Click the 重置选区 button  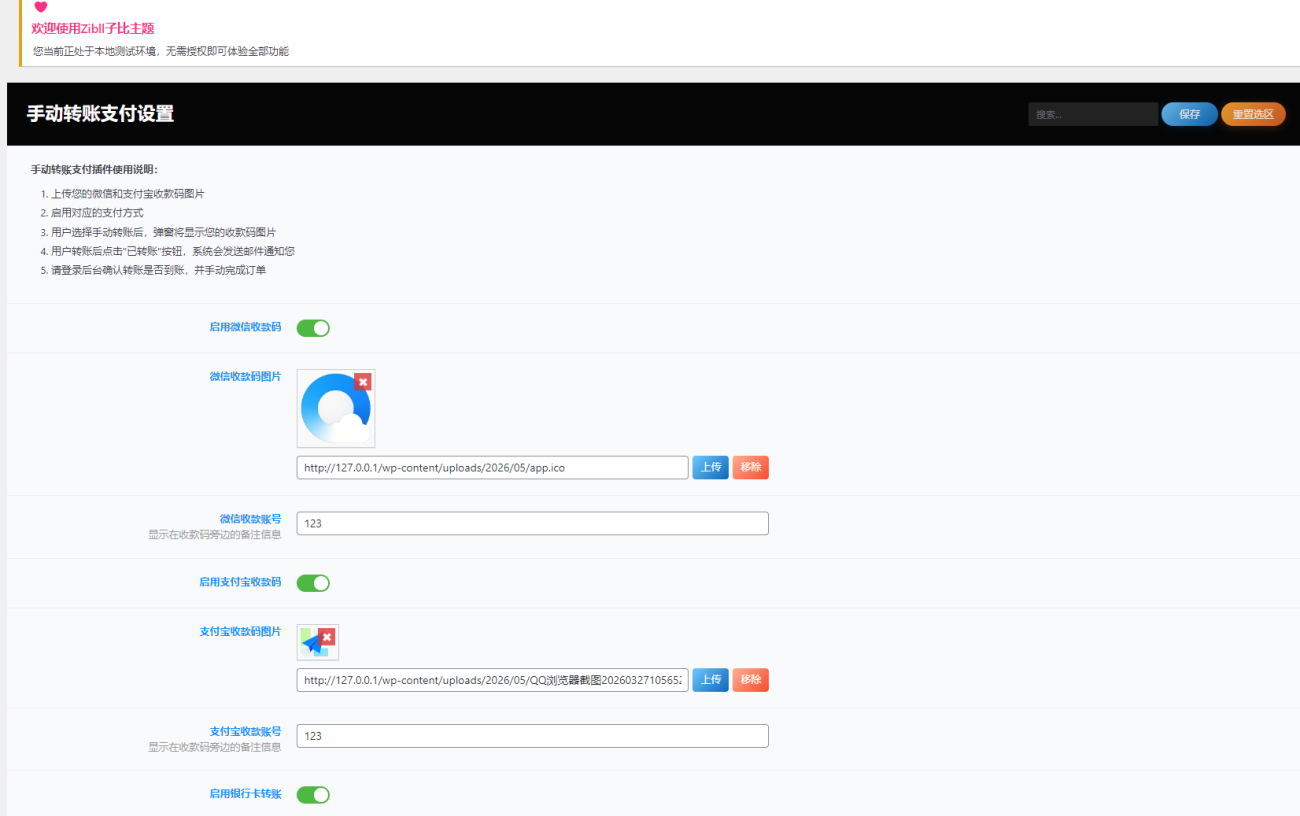pyautogui.click(x=1253, y=114)
